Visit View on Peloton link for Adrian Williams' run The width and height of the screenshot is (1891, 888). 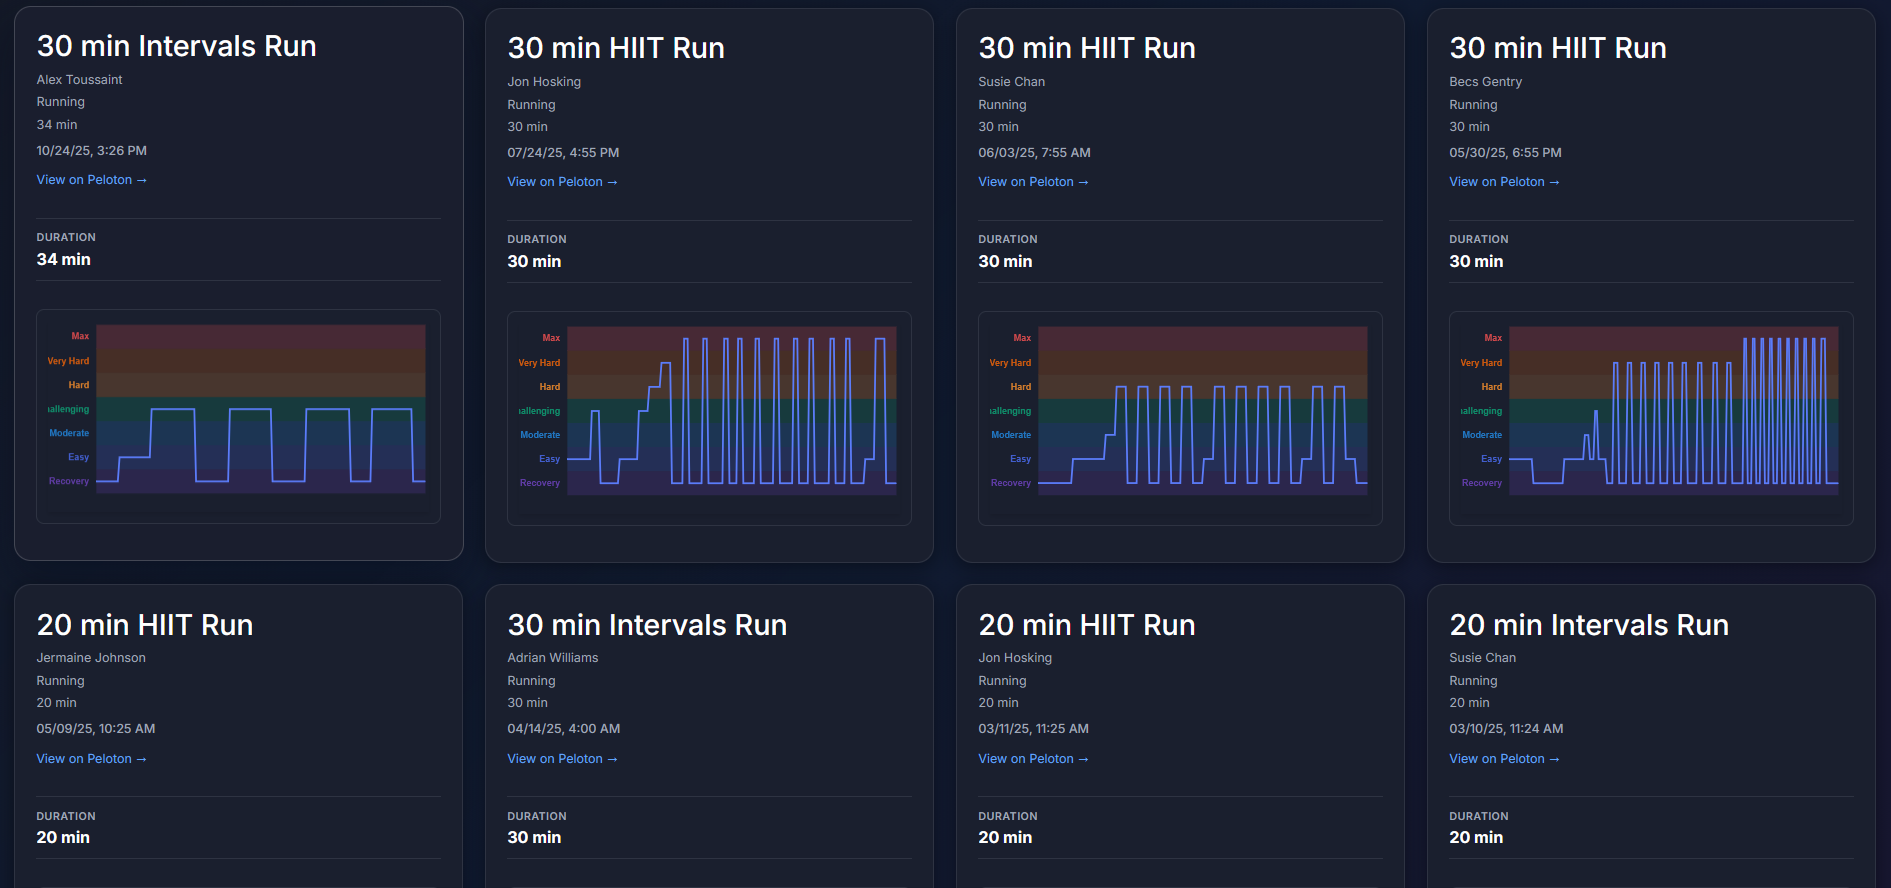(x=562, y=759)
